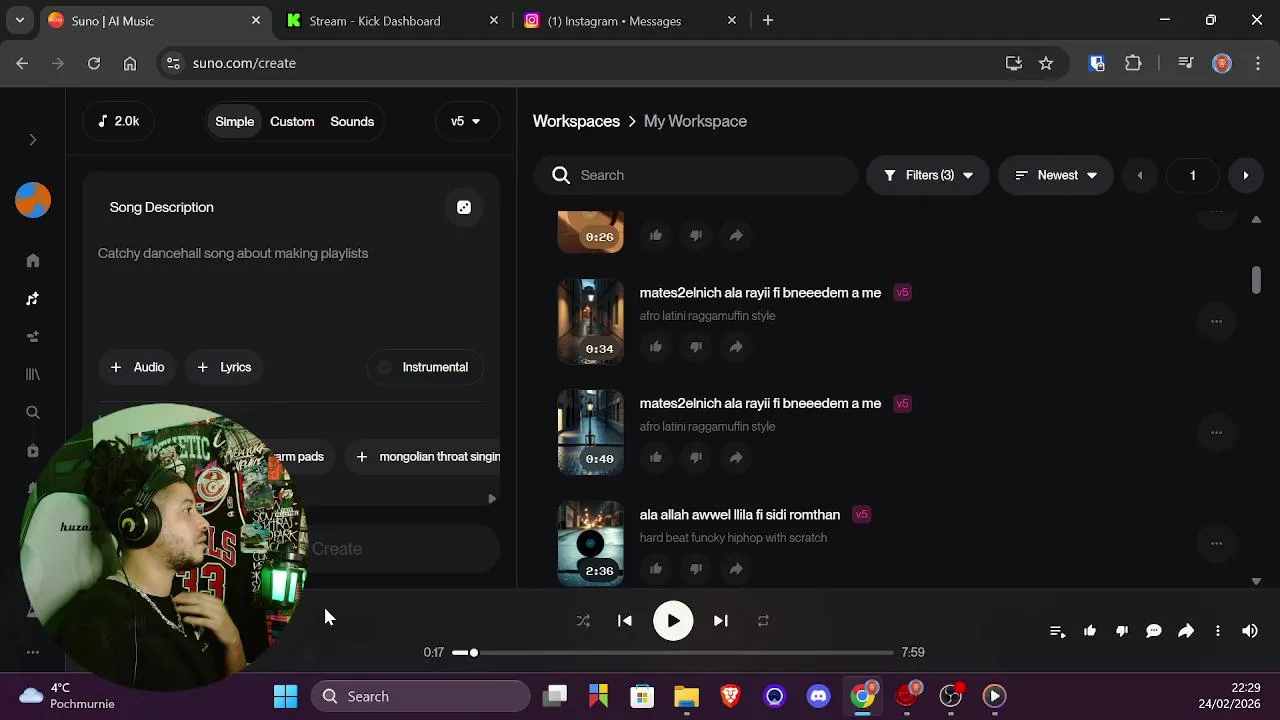This screenshot has height=720, width=1280.
Task: Share the ala allah awwel llila song
Action: point(736,569)
